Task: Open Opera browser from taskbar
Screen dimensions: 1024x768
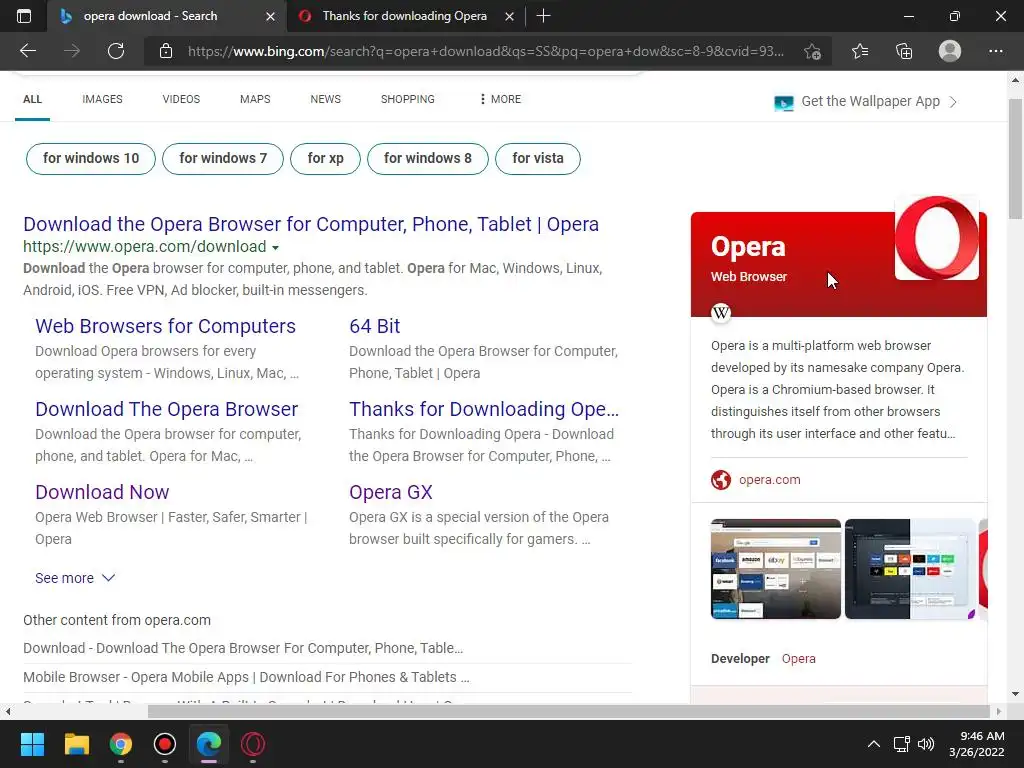Action: (x=253, y=744)
